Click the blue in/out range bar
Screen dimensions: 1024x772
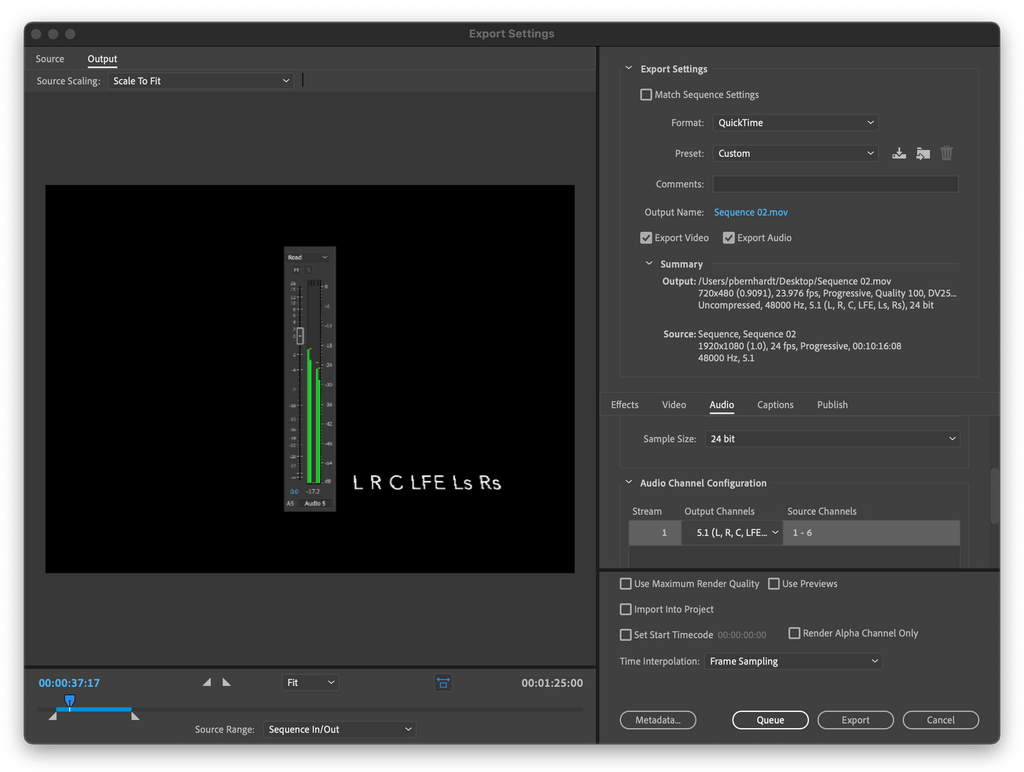[94, 709]
